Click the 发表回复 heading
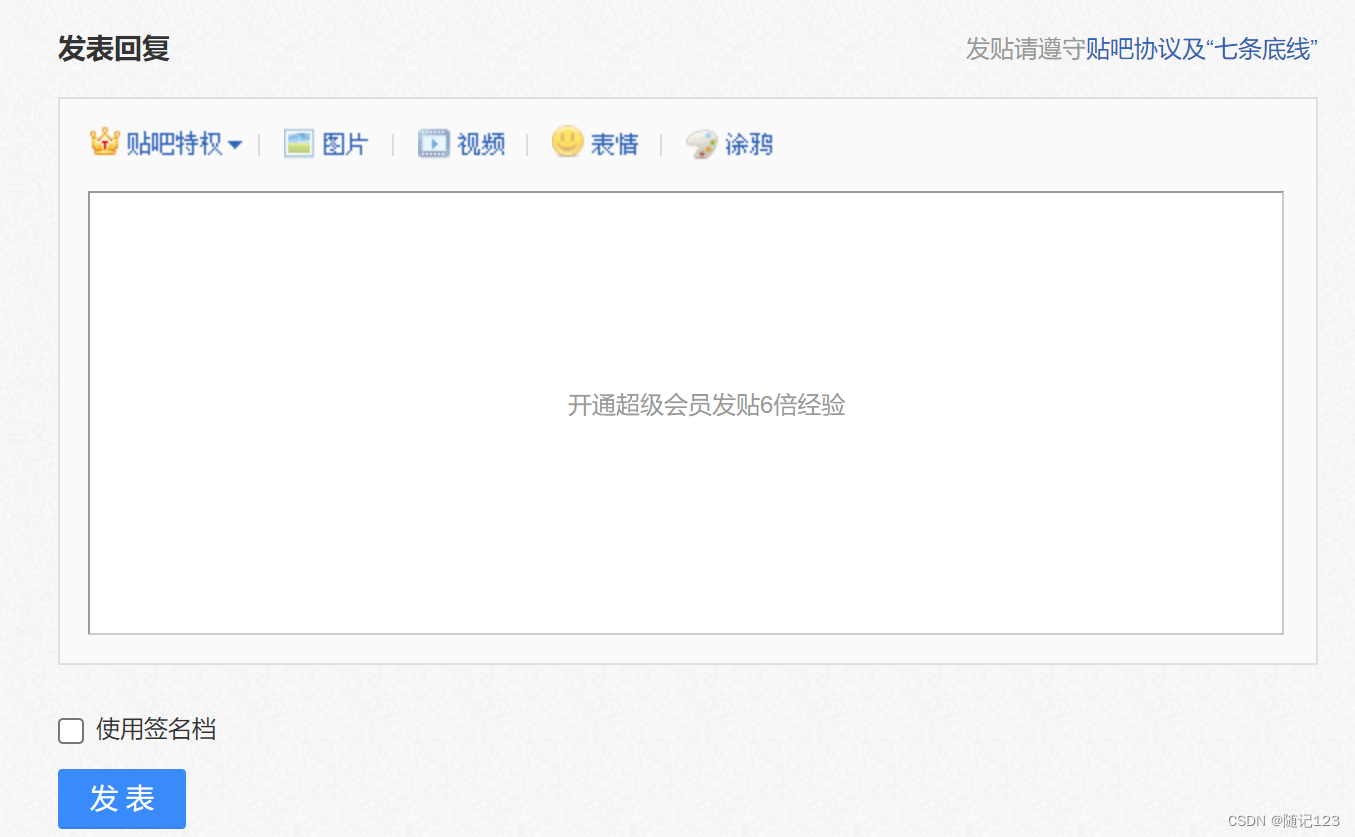This screenshot has width=1355, height=837. click(x=114, y=48)
